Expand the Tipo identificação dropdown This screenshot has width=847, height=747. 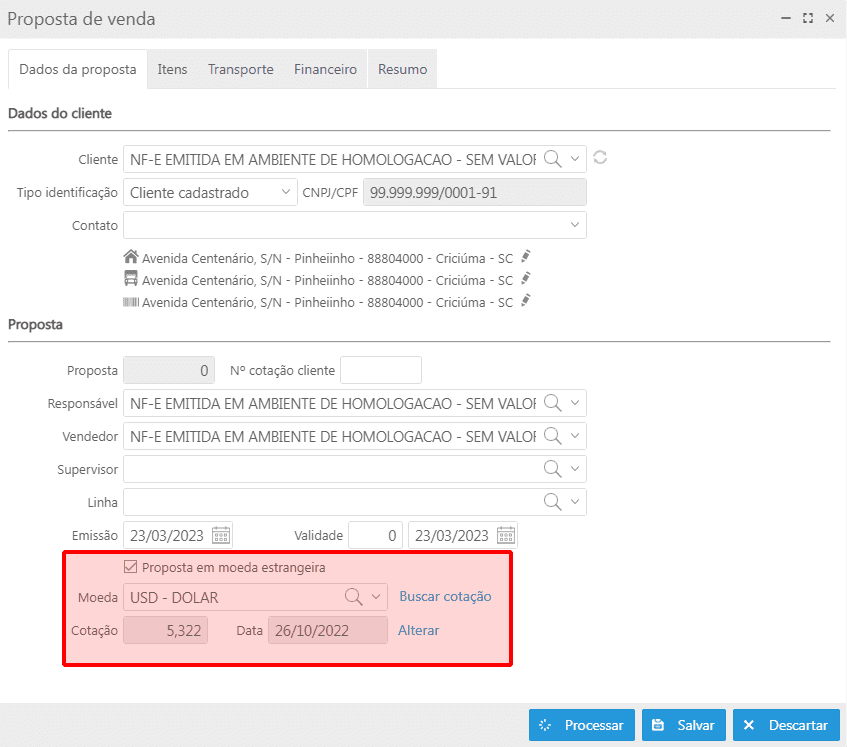click(284, 193)
